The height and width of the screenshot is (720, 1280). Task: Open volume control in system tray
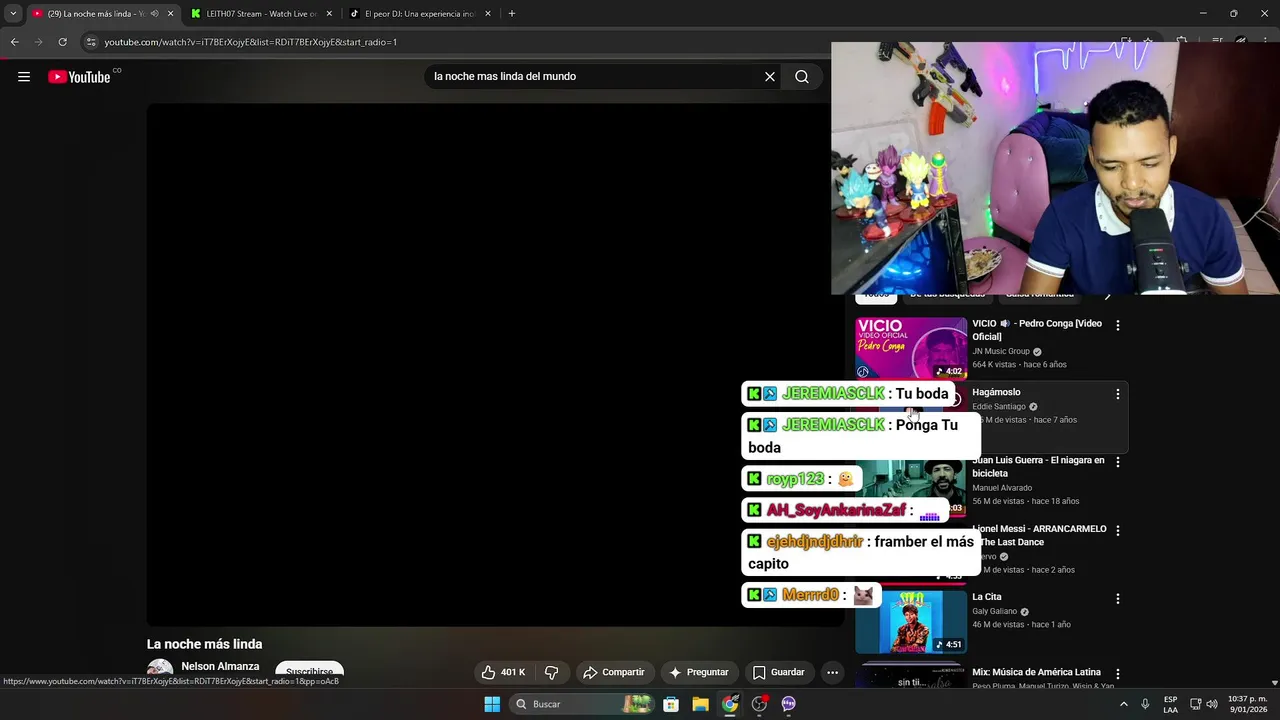[x=1212, y=704]
